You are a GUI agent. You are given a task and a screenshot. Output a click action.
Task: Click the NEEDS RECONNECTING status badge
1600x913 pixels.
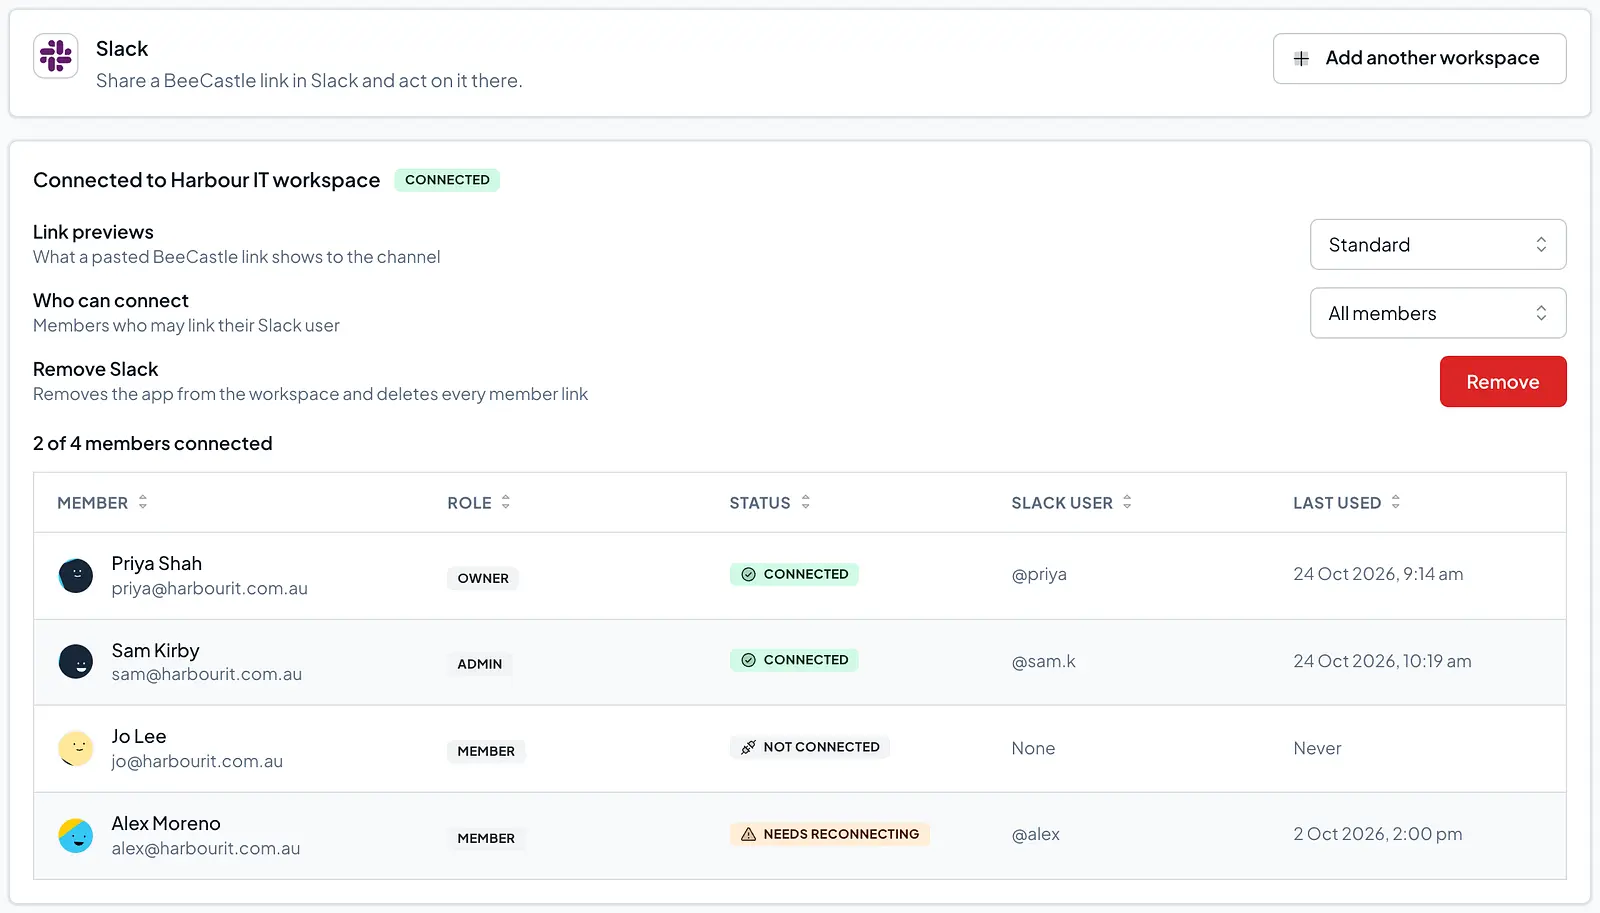pos(829,834)
